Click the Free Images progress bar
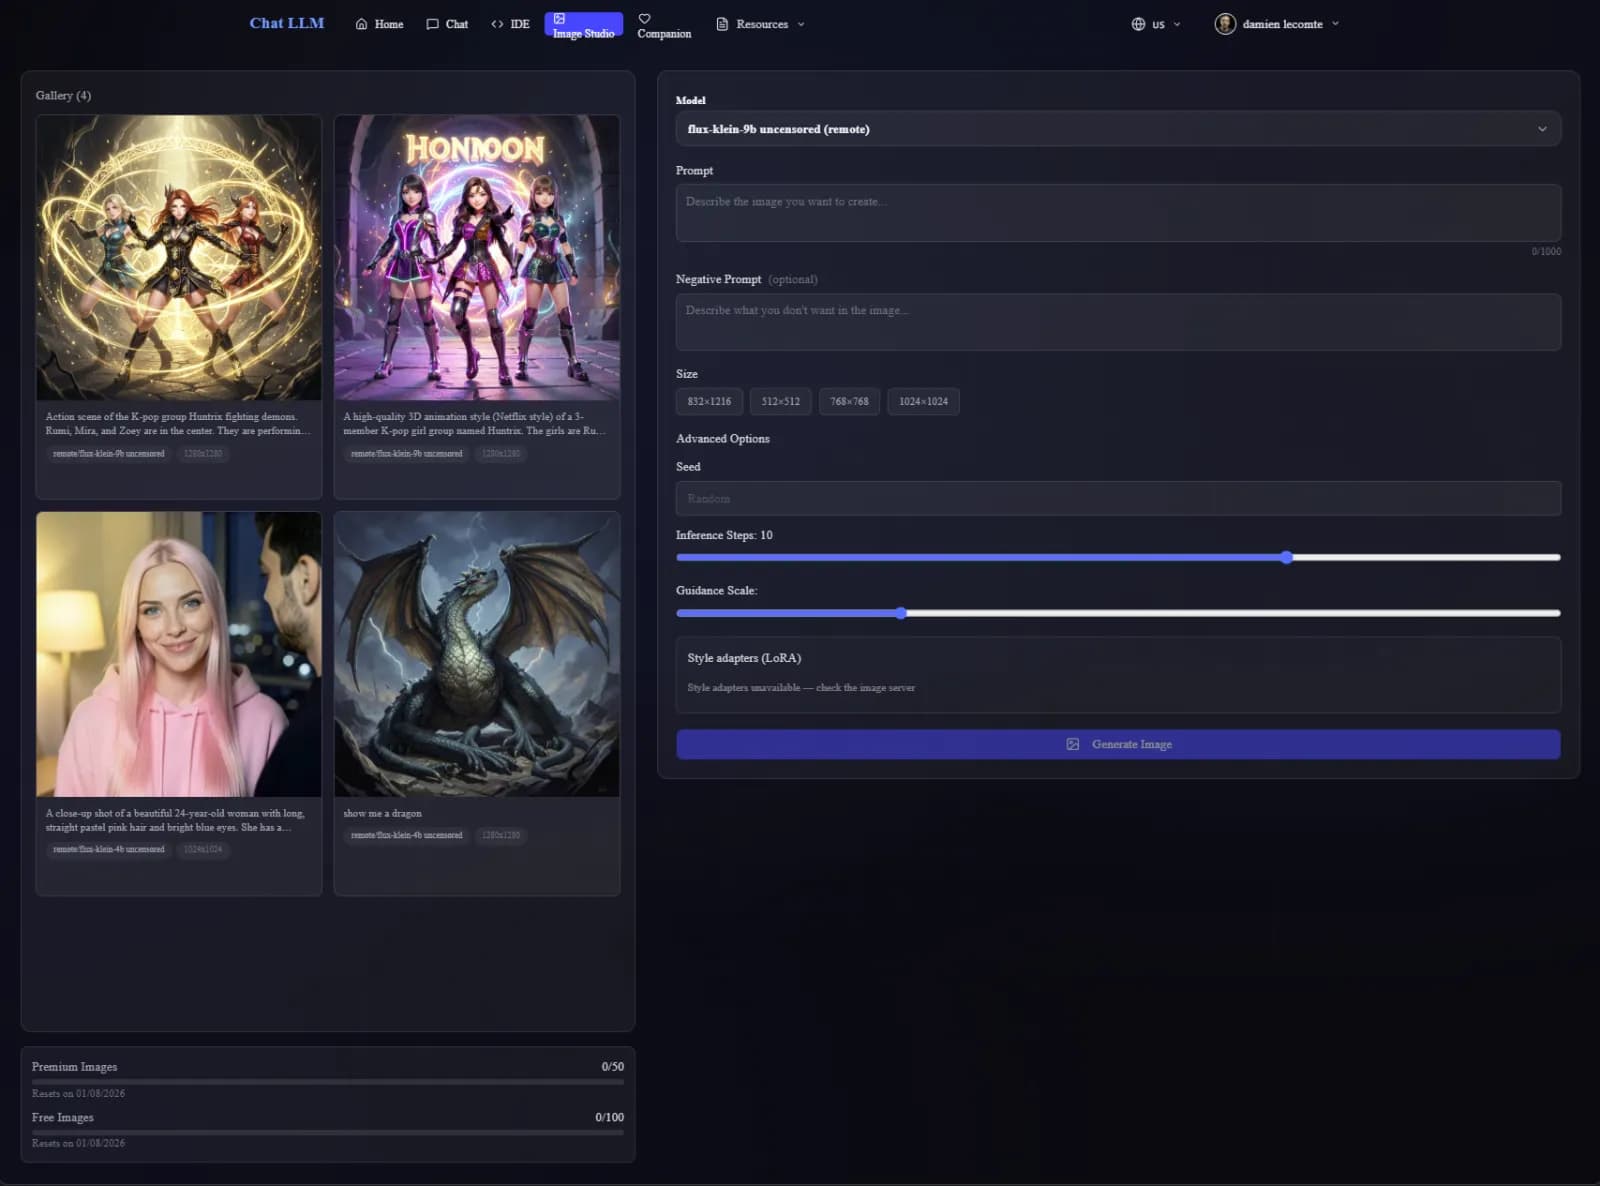Image resolution: width=1600 pixels, height=1186 pixels. tap(328, 1132)
